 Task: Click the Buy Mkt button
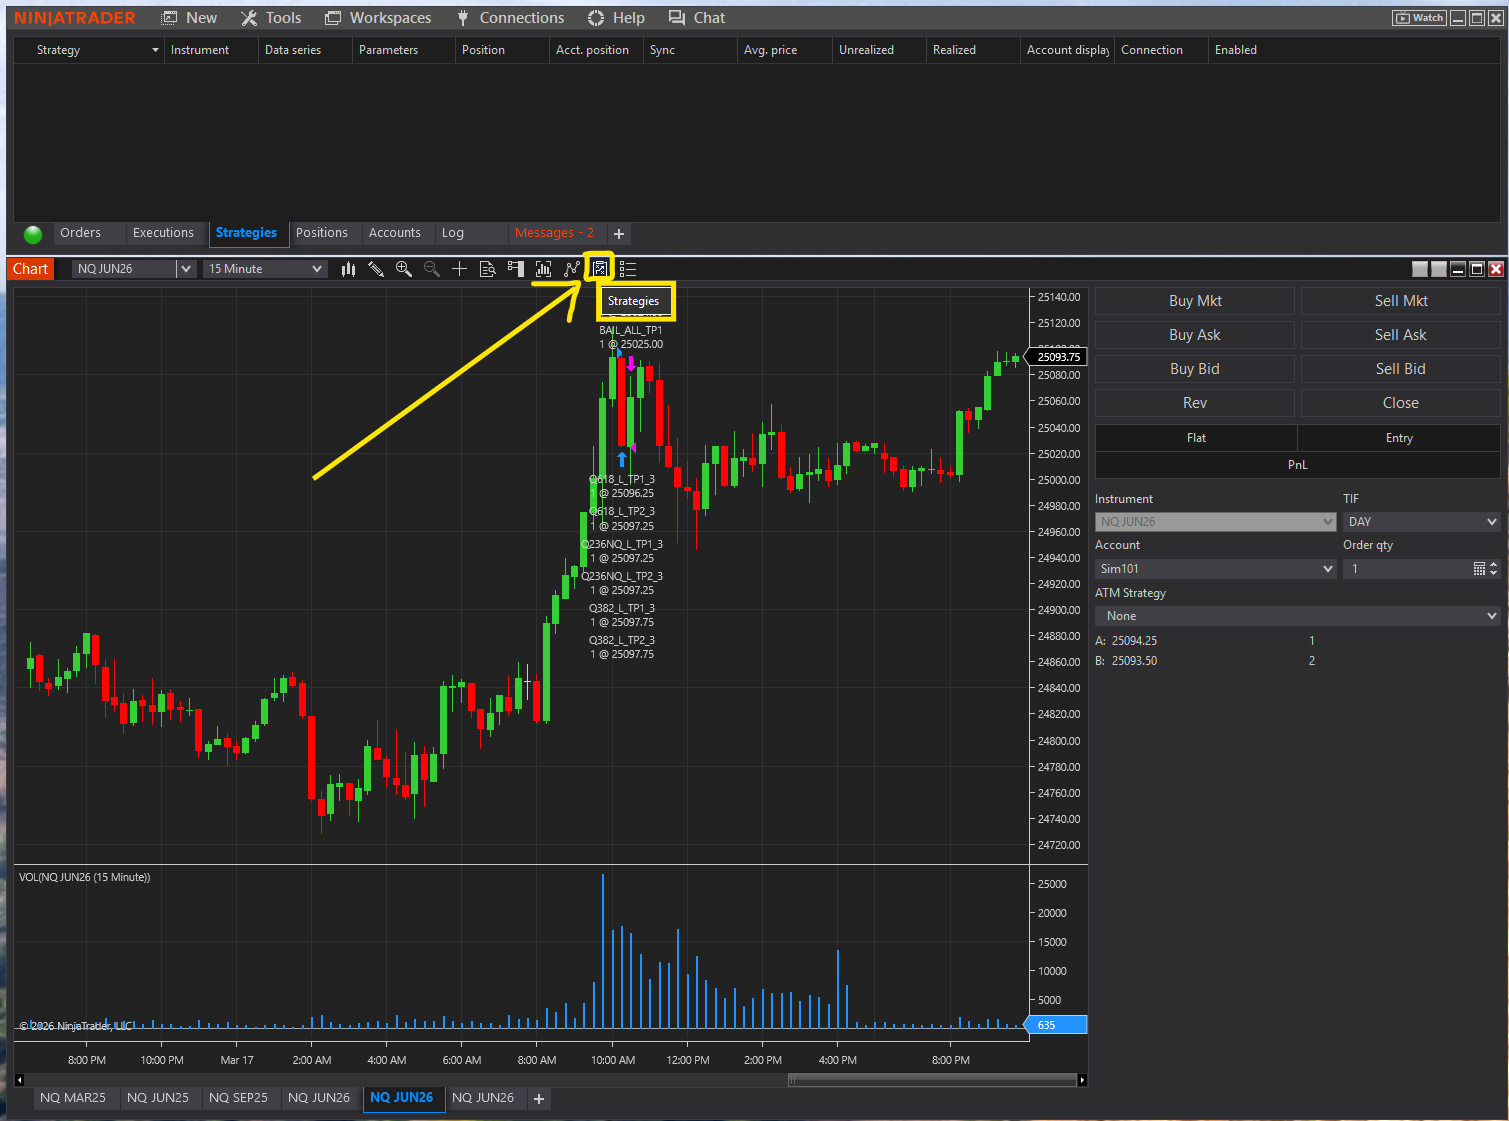click(1194, 300)
